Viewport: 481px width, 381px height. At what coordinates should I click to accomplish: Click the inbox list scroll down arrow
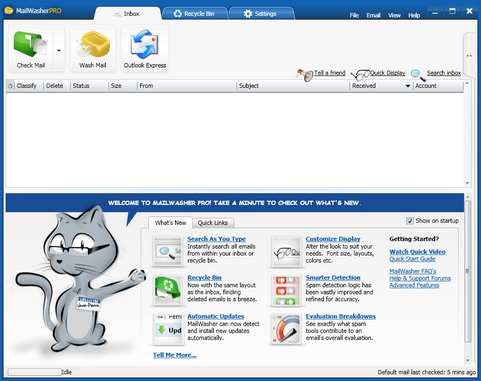coord(467,183)
